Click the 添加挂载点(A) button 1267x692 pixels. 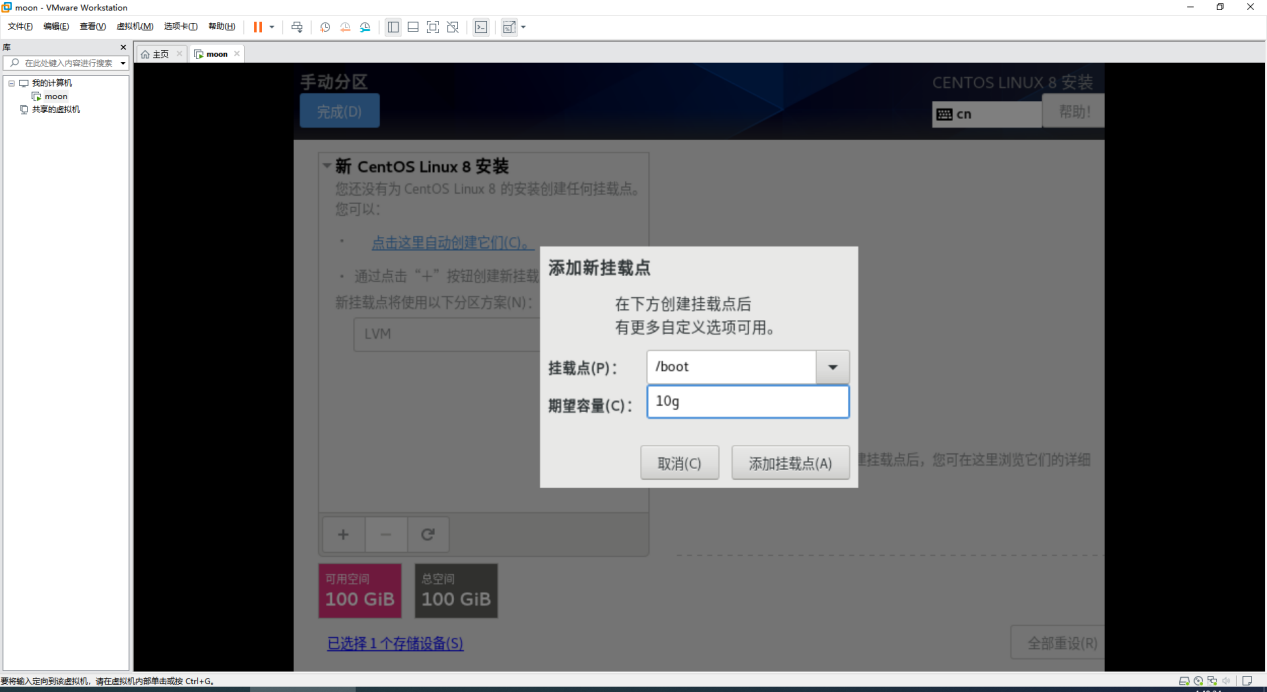click(x=791, y=463)
